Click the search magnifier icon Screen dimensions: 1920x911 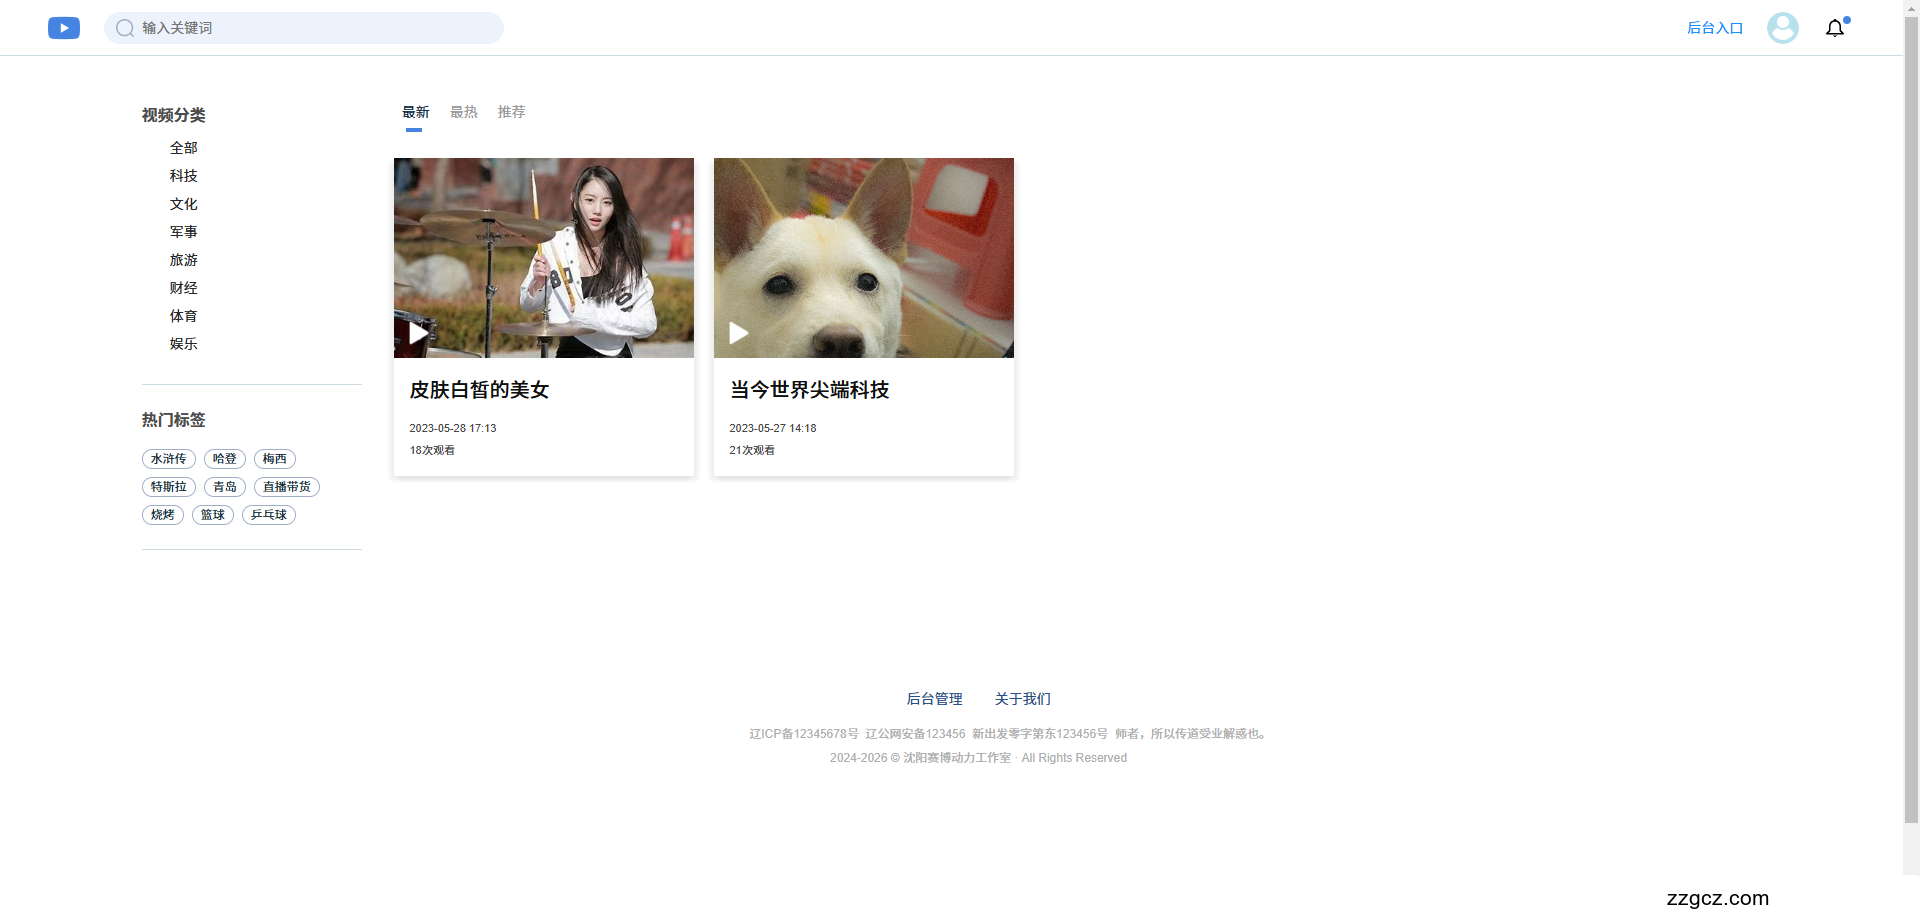pyautogui.click(x=124, y=28)
